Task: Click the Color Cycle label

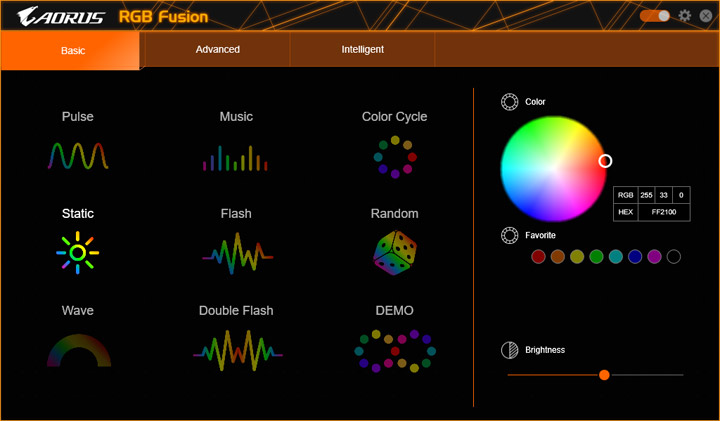Action: (x=394, y=117)
